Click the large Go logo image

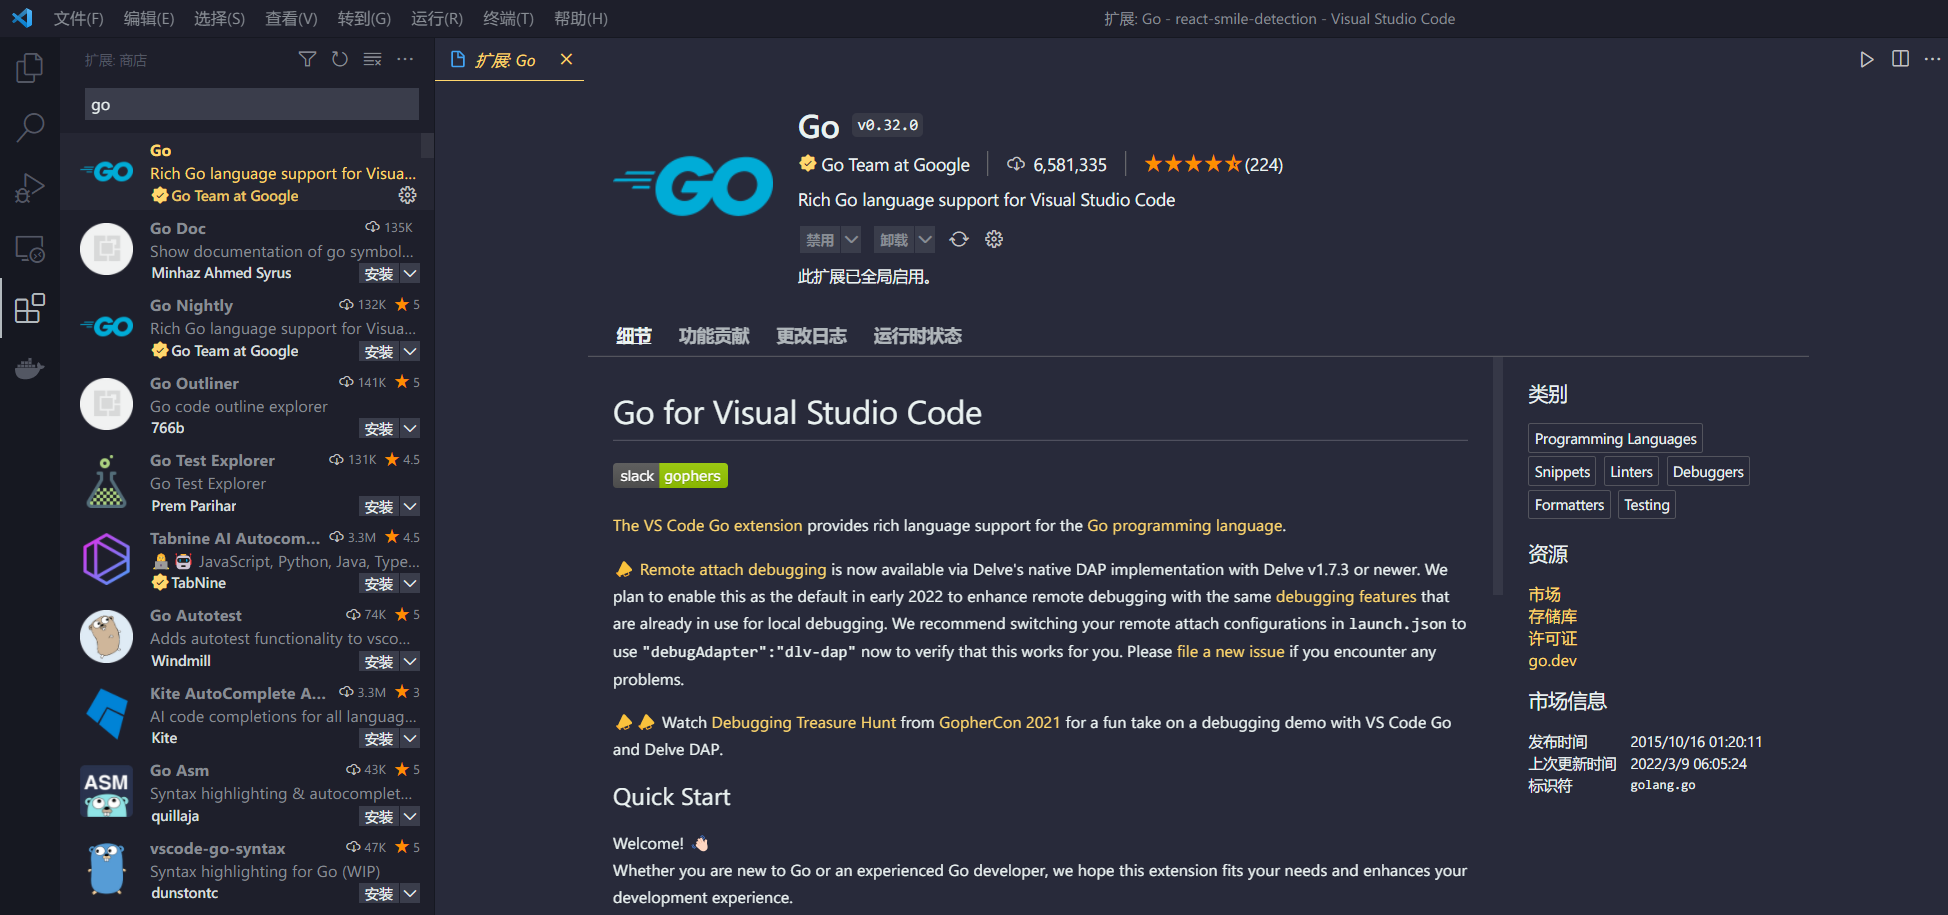click(693, 186)
